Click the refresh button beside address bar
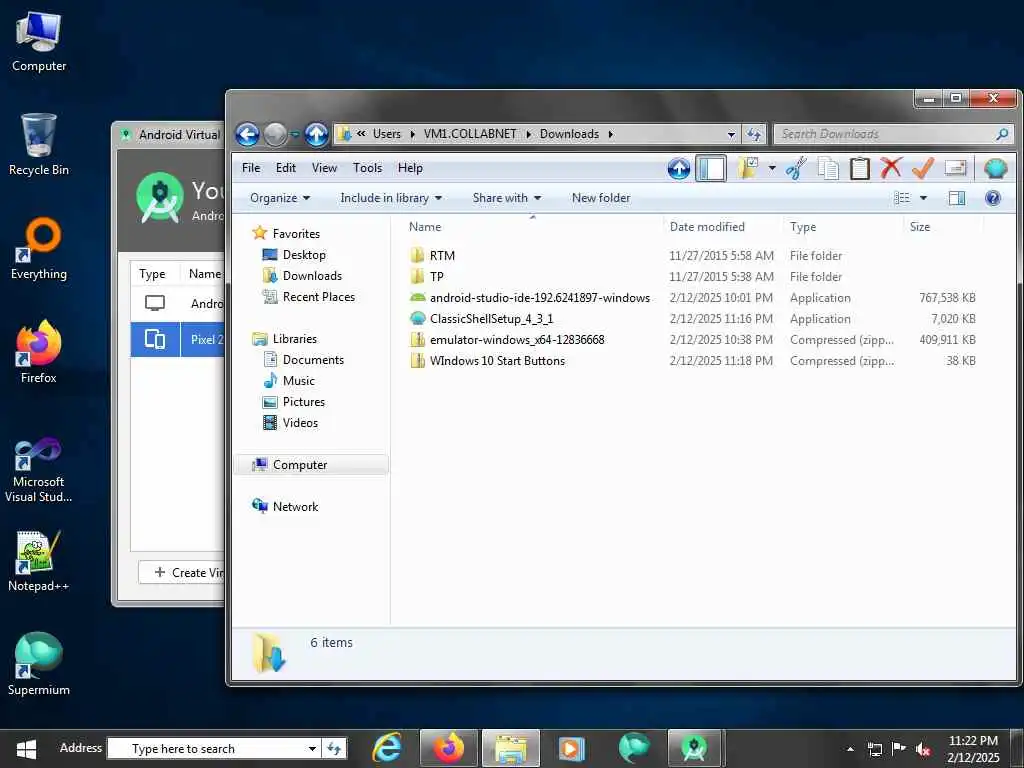Screen dimensions: 1024x768 [754, 135]
